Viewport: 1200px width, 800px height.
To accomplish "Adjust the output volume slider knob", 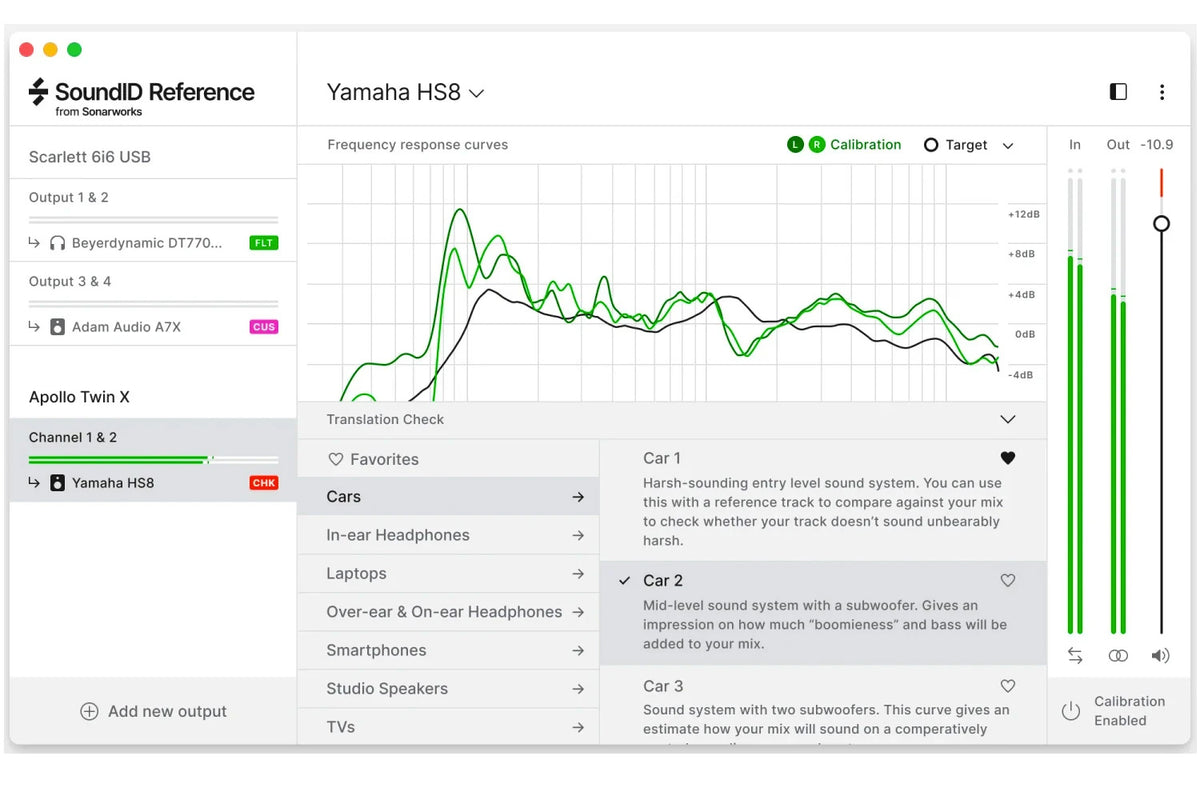I will pyautogui.click(x=1161, y=223).
